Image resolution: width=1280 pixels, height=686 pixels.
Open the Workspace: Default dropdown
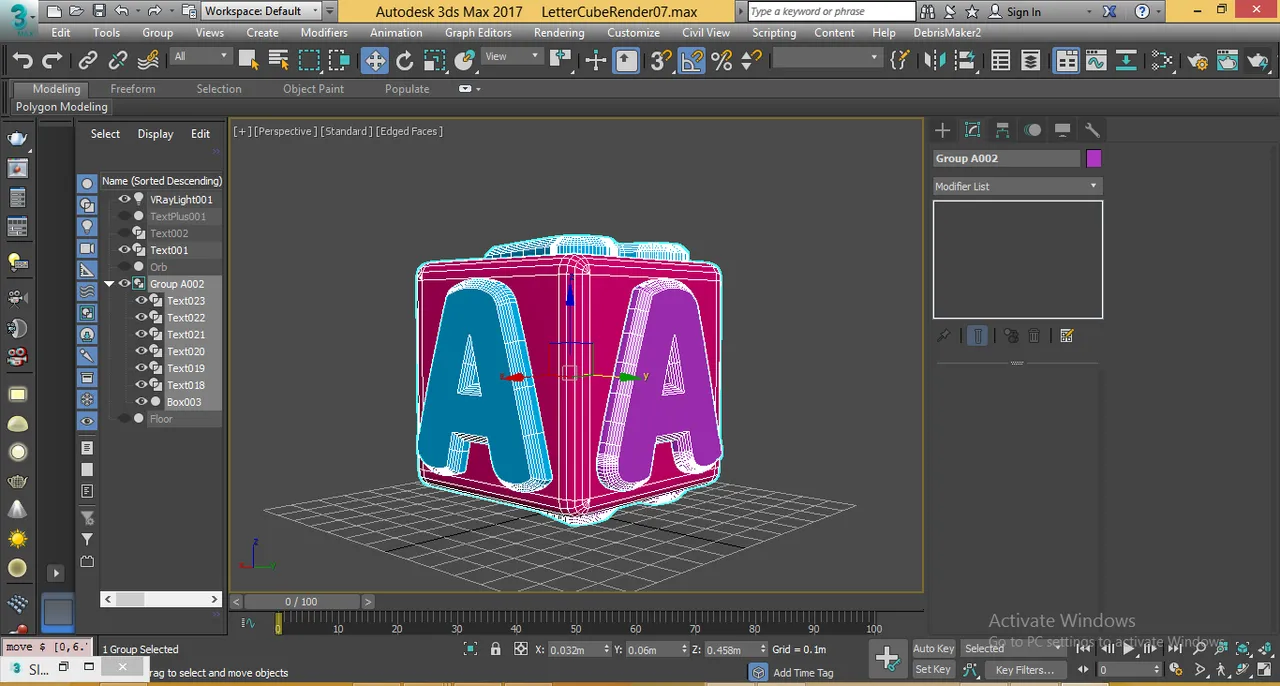[x=262, y=11]
